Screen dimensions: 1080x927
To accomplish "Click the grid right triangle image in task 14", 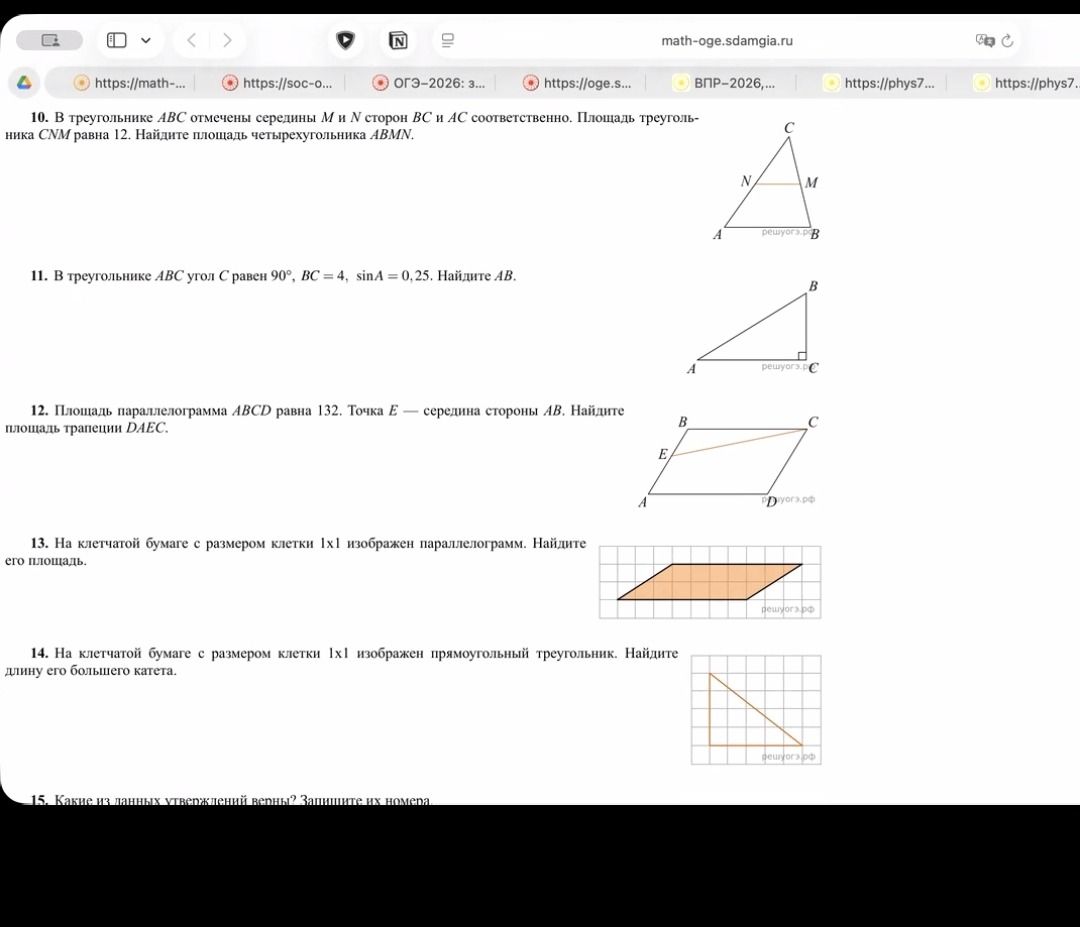I will tap(756, 709).
